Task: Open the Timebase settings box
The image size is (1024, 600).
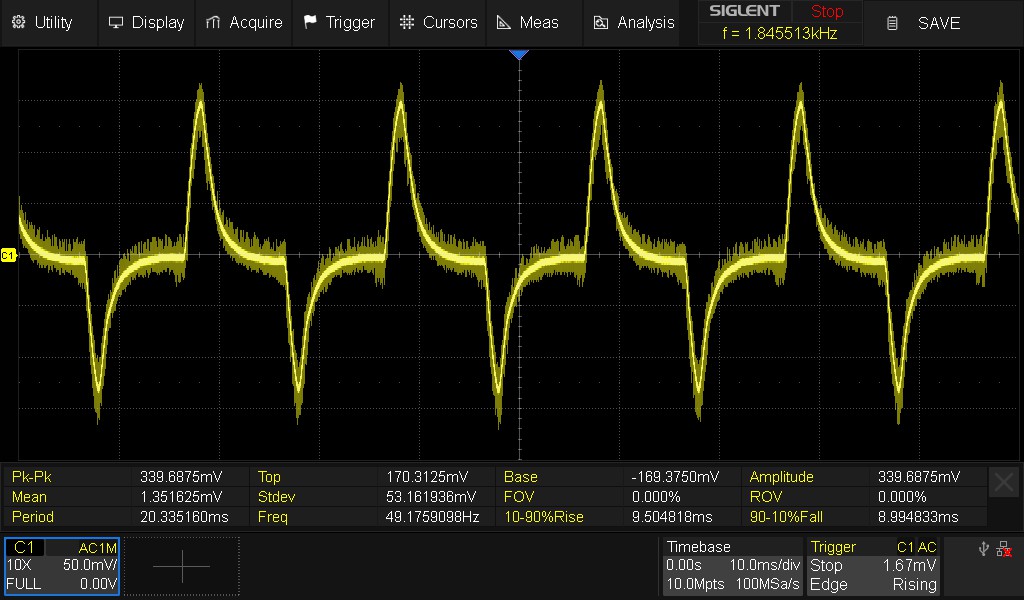Action: pyautogui.click(x=732, y=566)
